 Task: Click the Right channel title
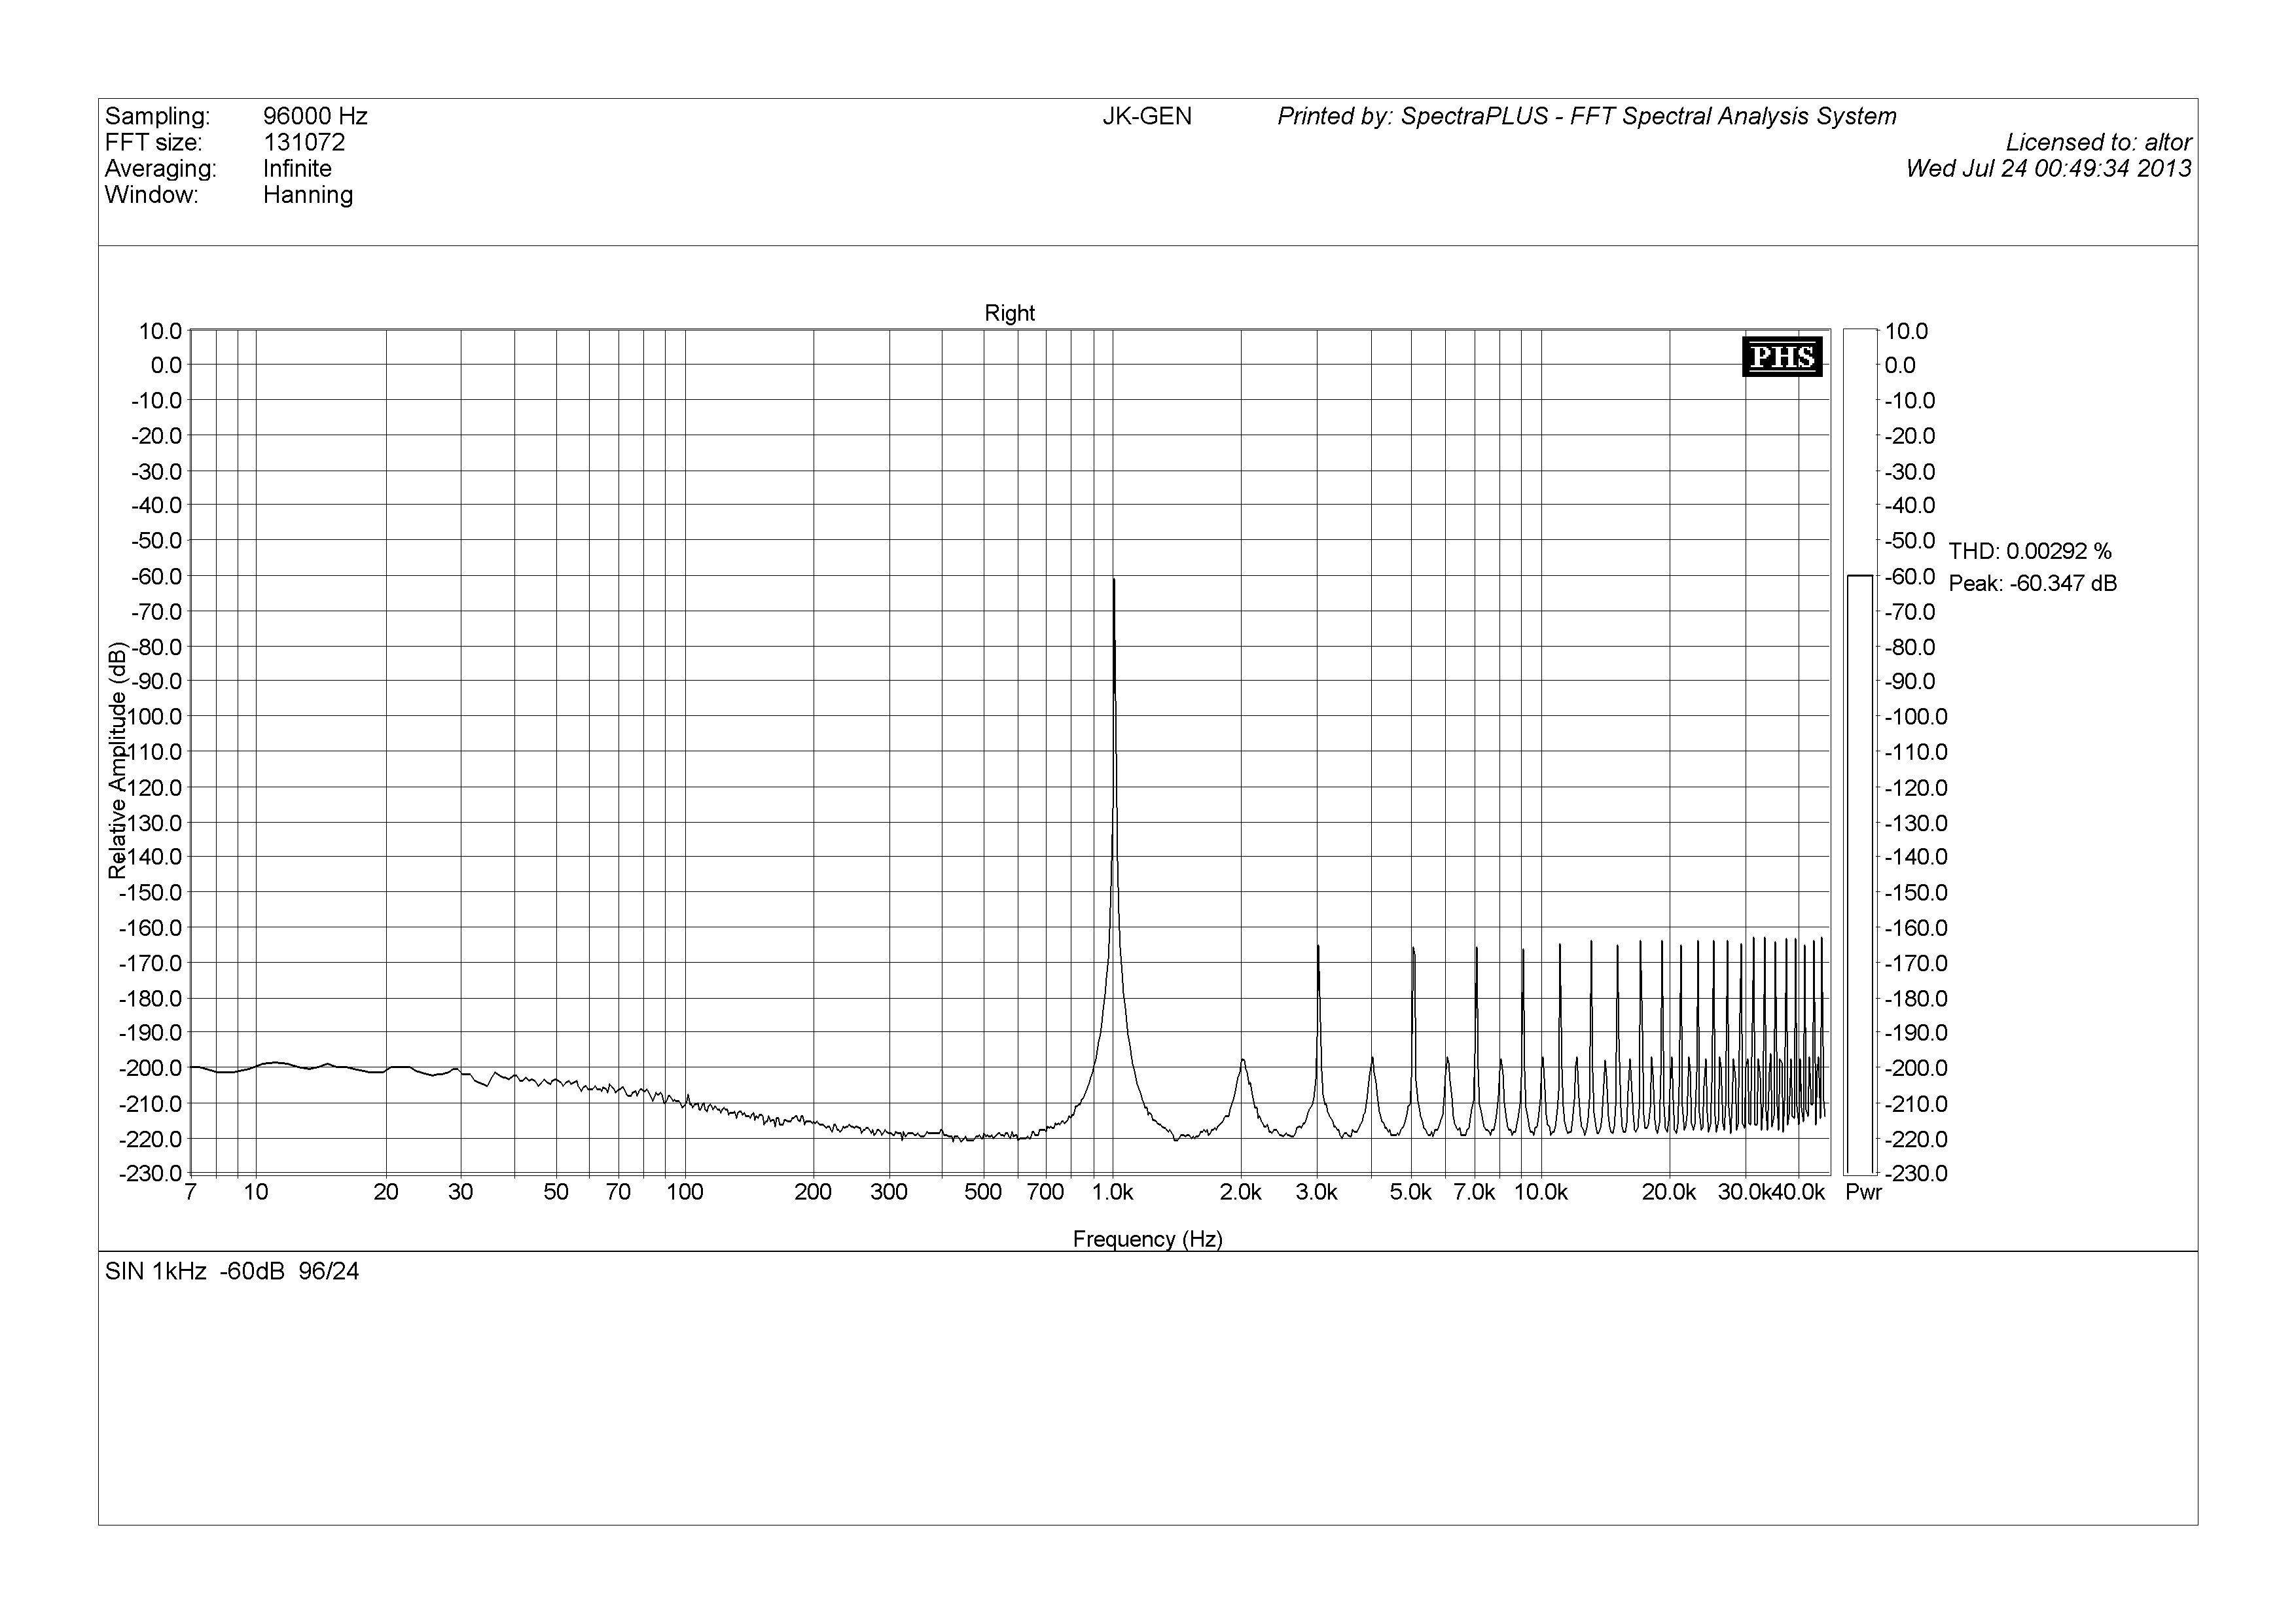coord(1009,313)
